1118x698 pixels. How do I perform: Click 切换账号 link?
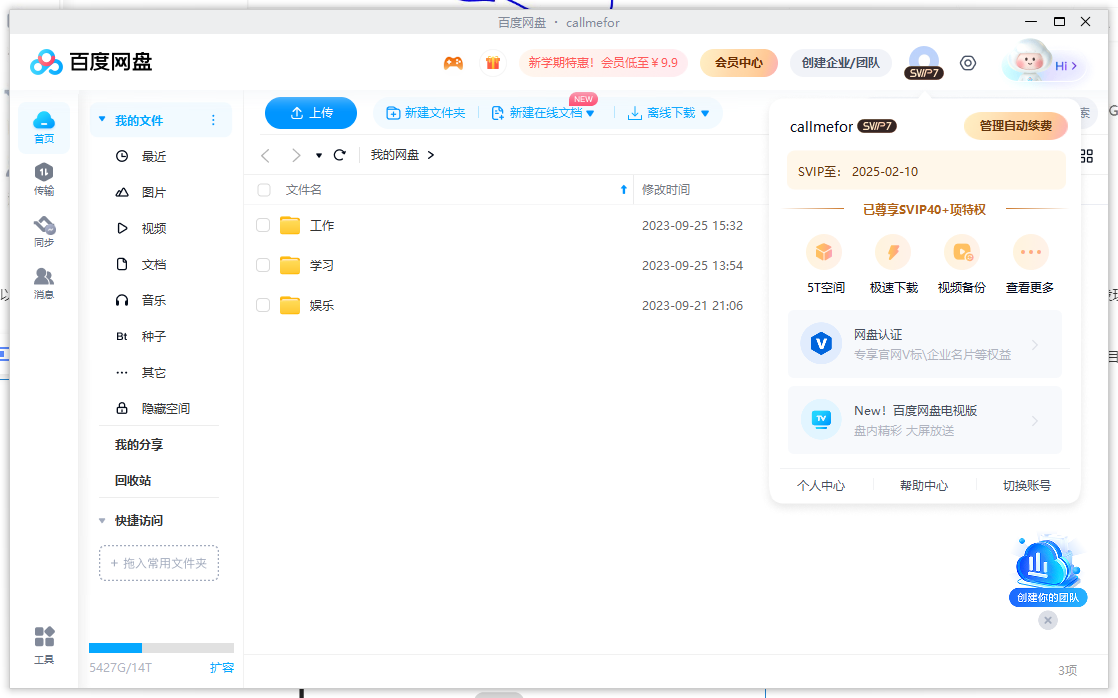tap(1027, 486)
